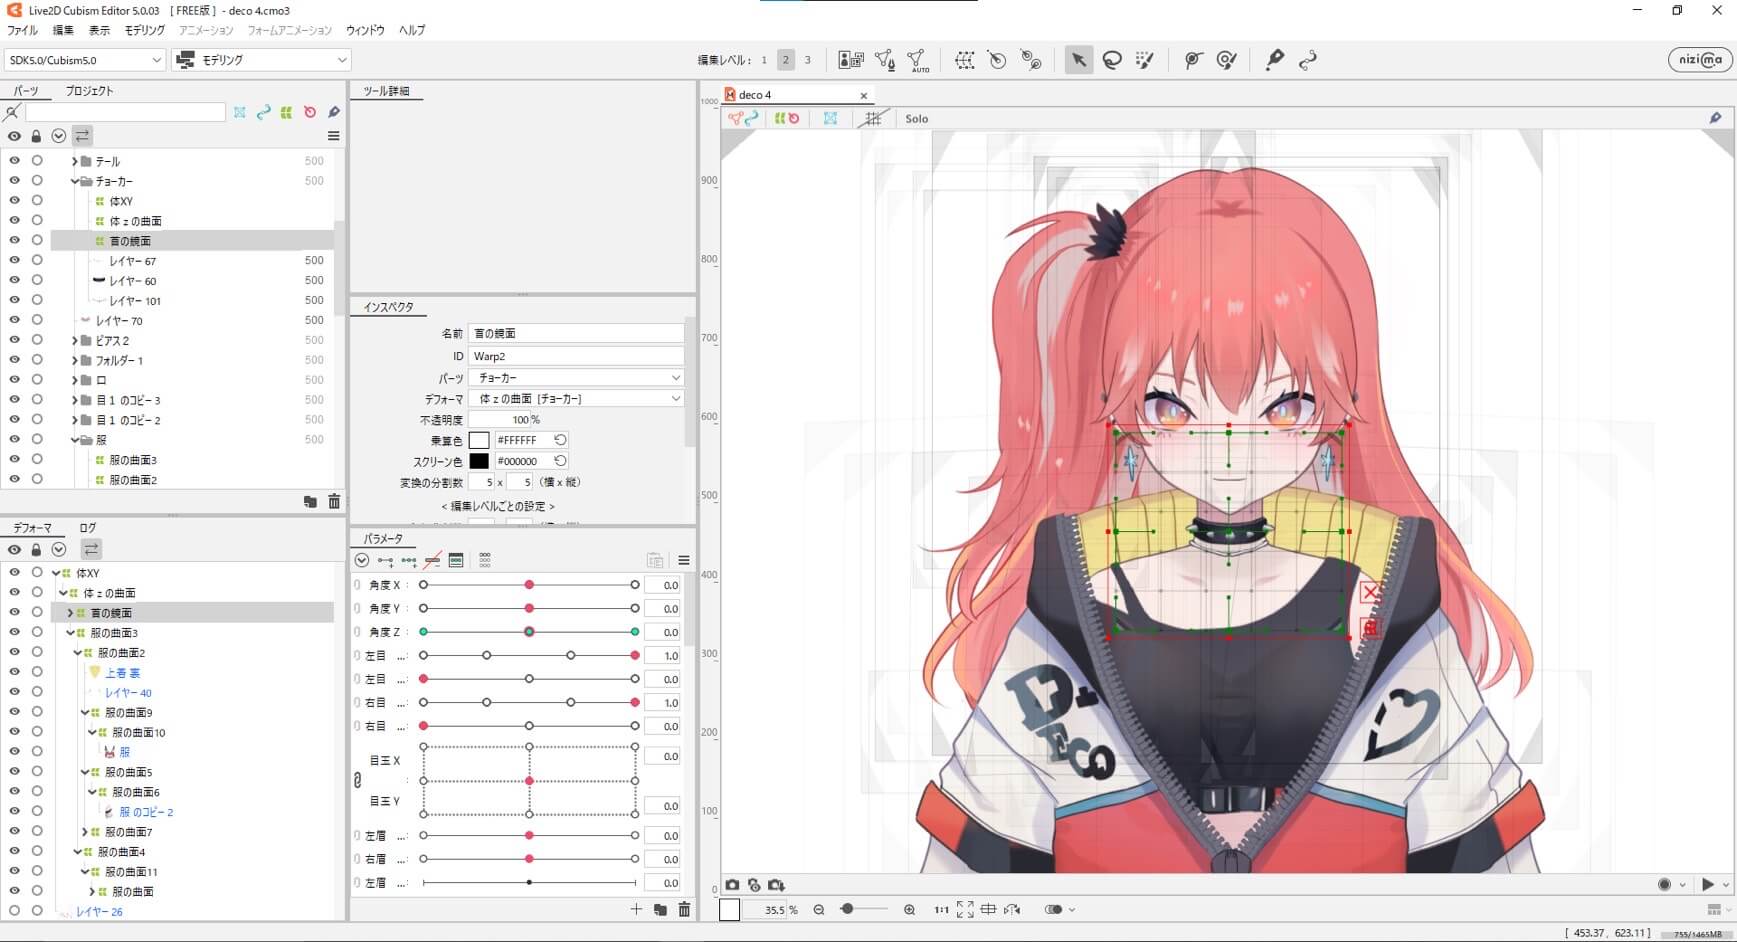The image size is (1737, 942).
Task: Pick the black screen color swatch
Action: (479, 461)
